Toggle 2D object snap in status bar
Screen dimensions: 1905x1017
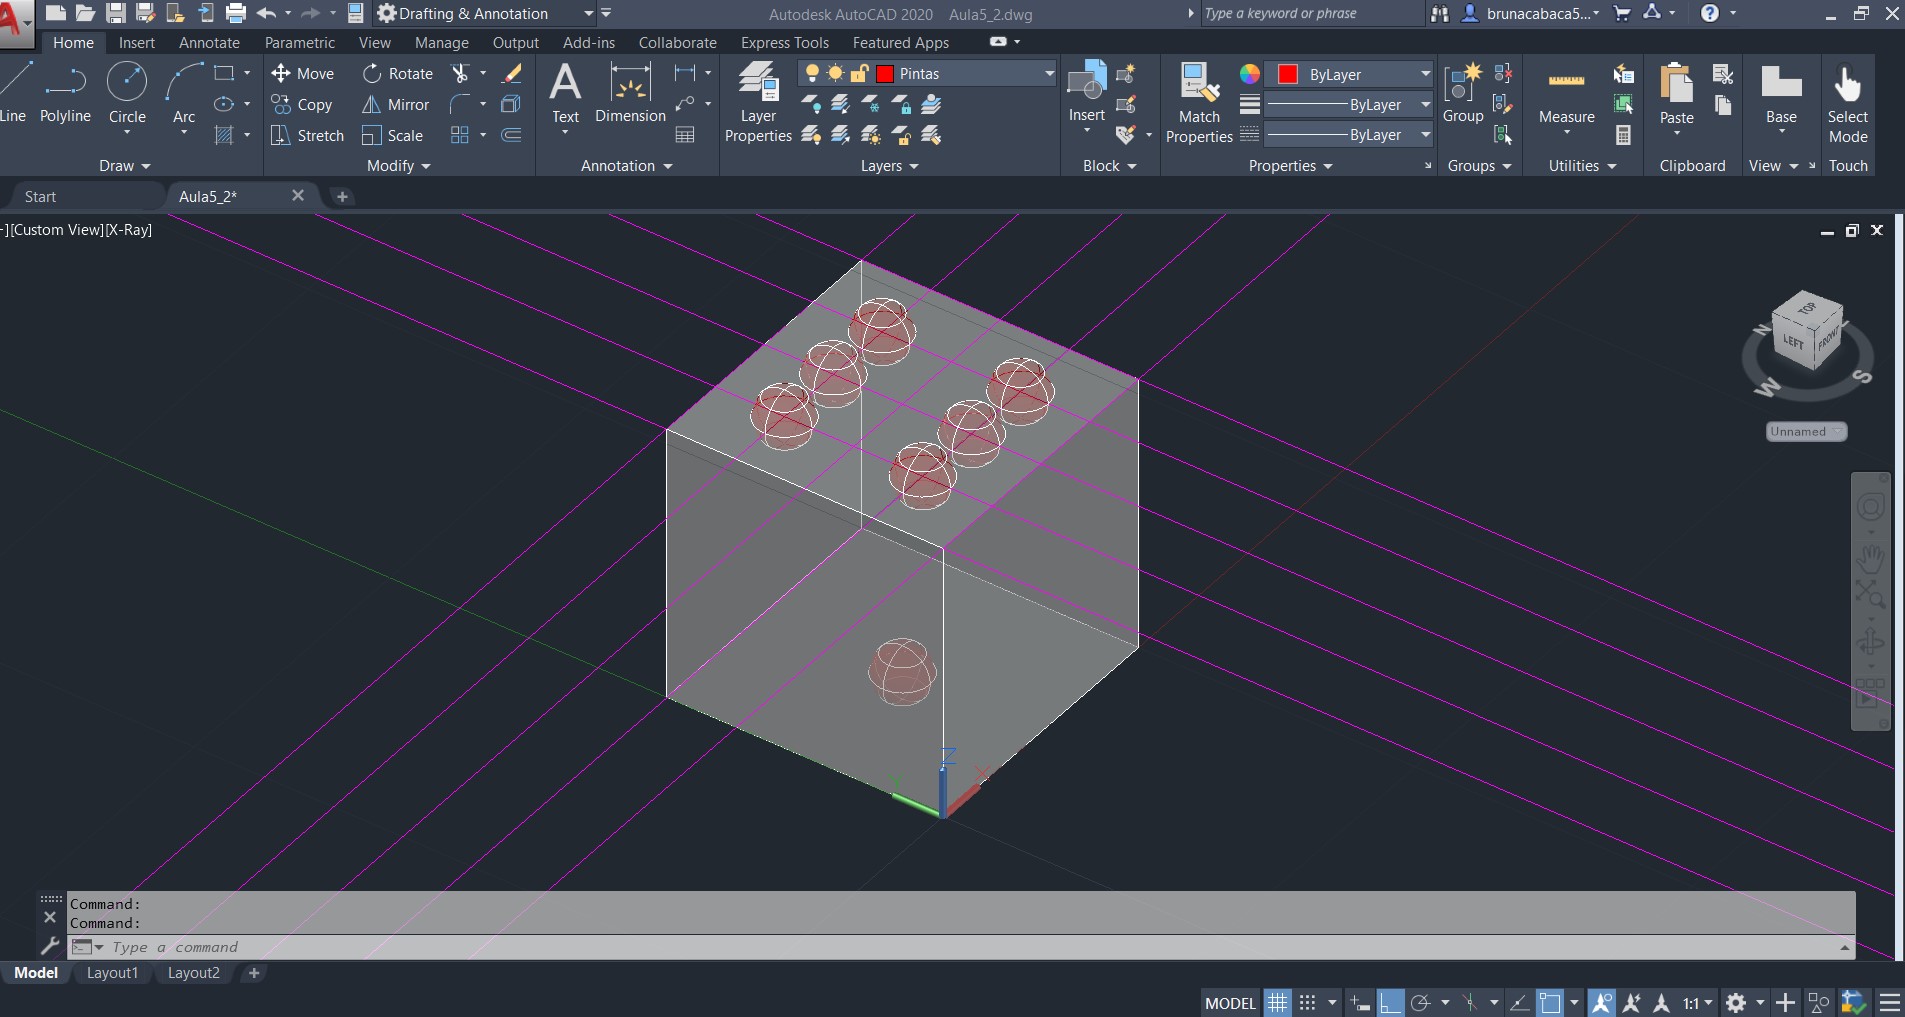[1550, 1002]
